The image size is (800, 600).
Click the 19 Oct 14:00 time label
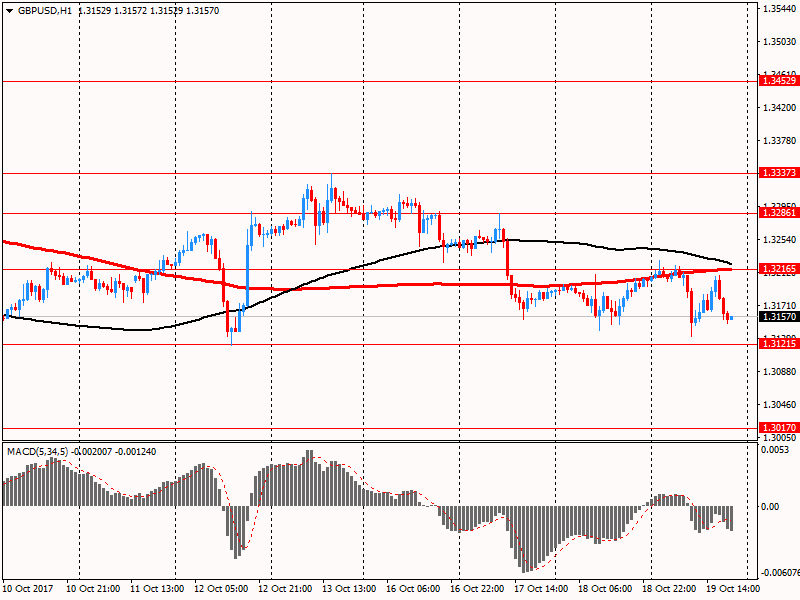(733, 589)
